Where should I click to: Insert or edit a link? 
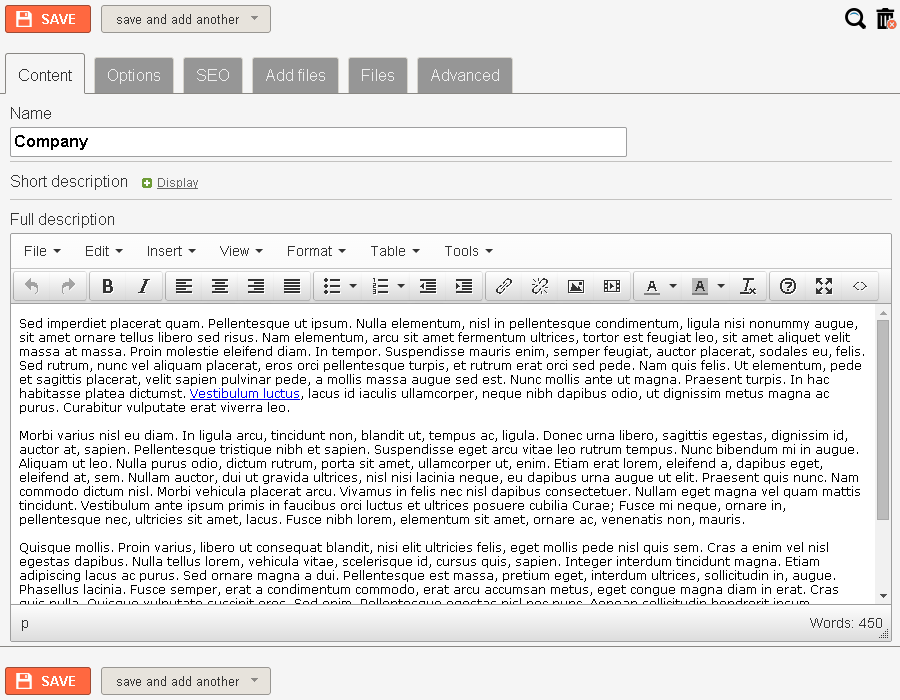(x=503, y=286)
